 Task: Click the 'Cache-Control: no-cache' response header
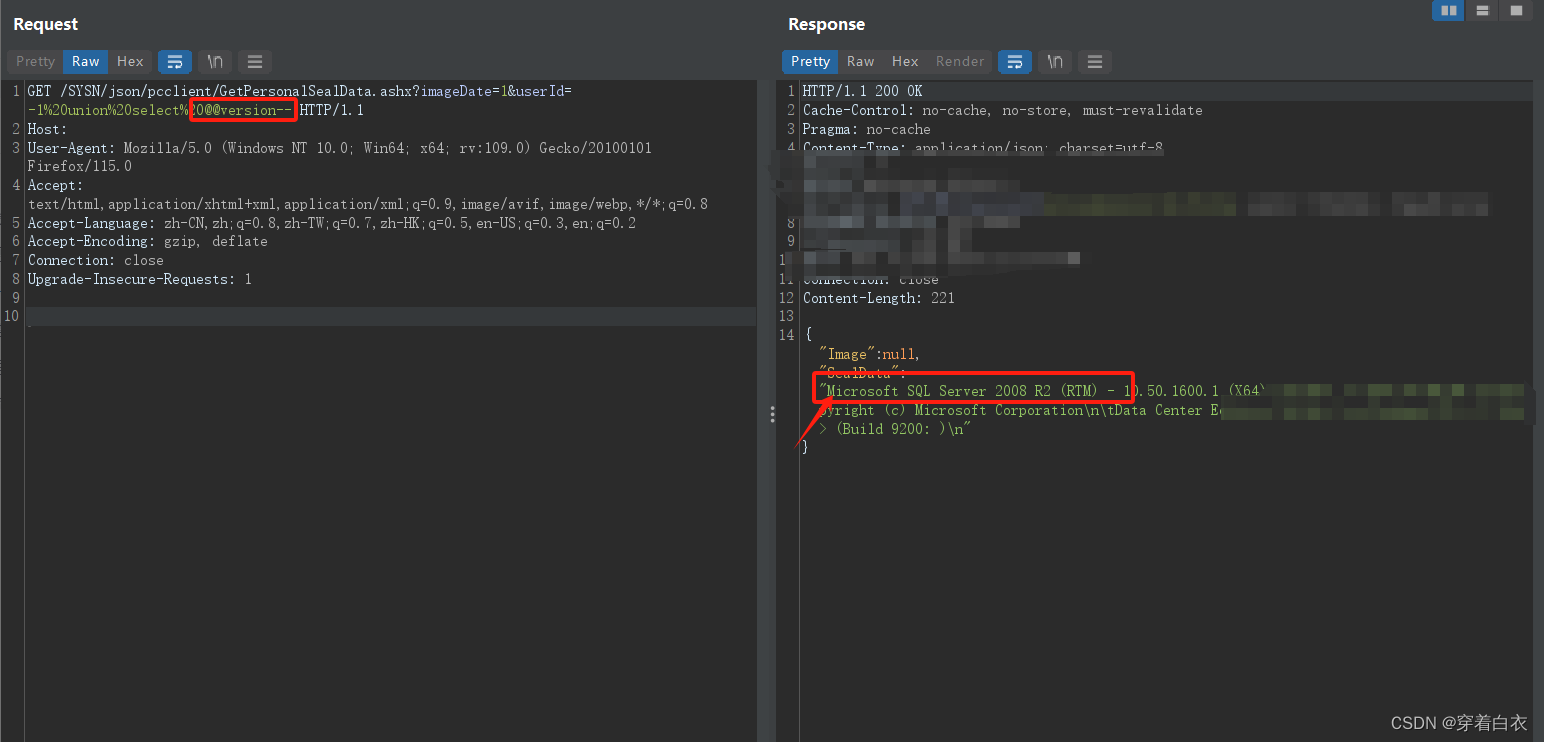[1002, 110]
